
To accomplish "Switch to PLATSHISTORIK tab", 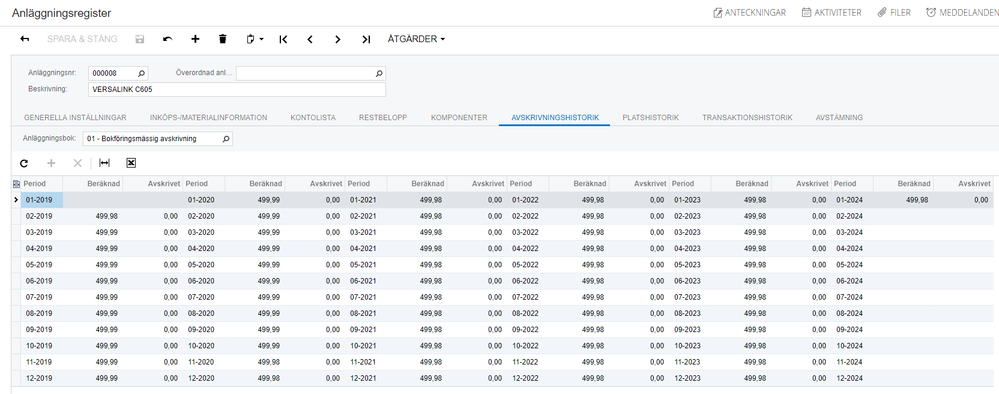I will 650,118.
